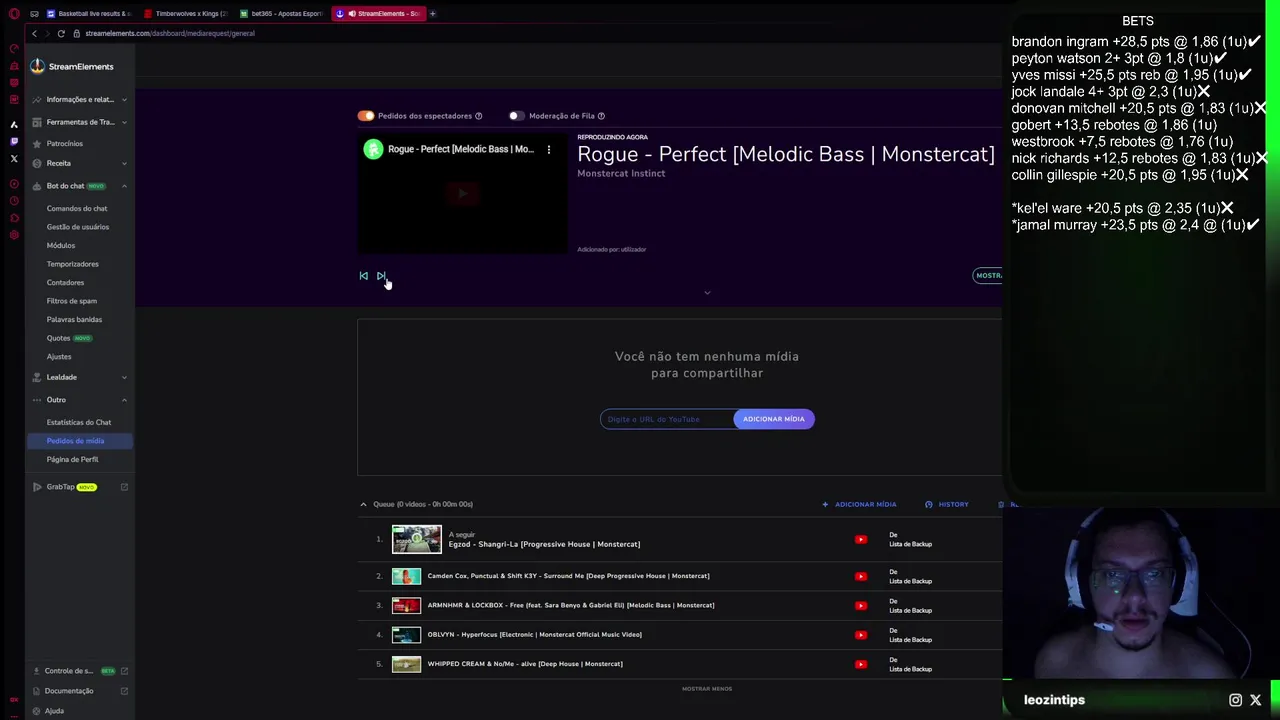Open Estatísticas do Chat
The height and width of the screenshot is (720, 1280).
[79, 422]
